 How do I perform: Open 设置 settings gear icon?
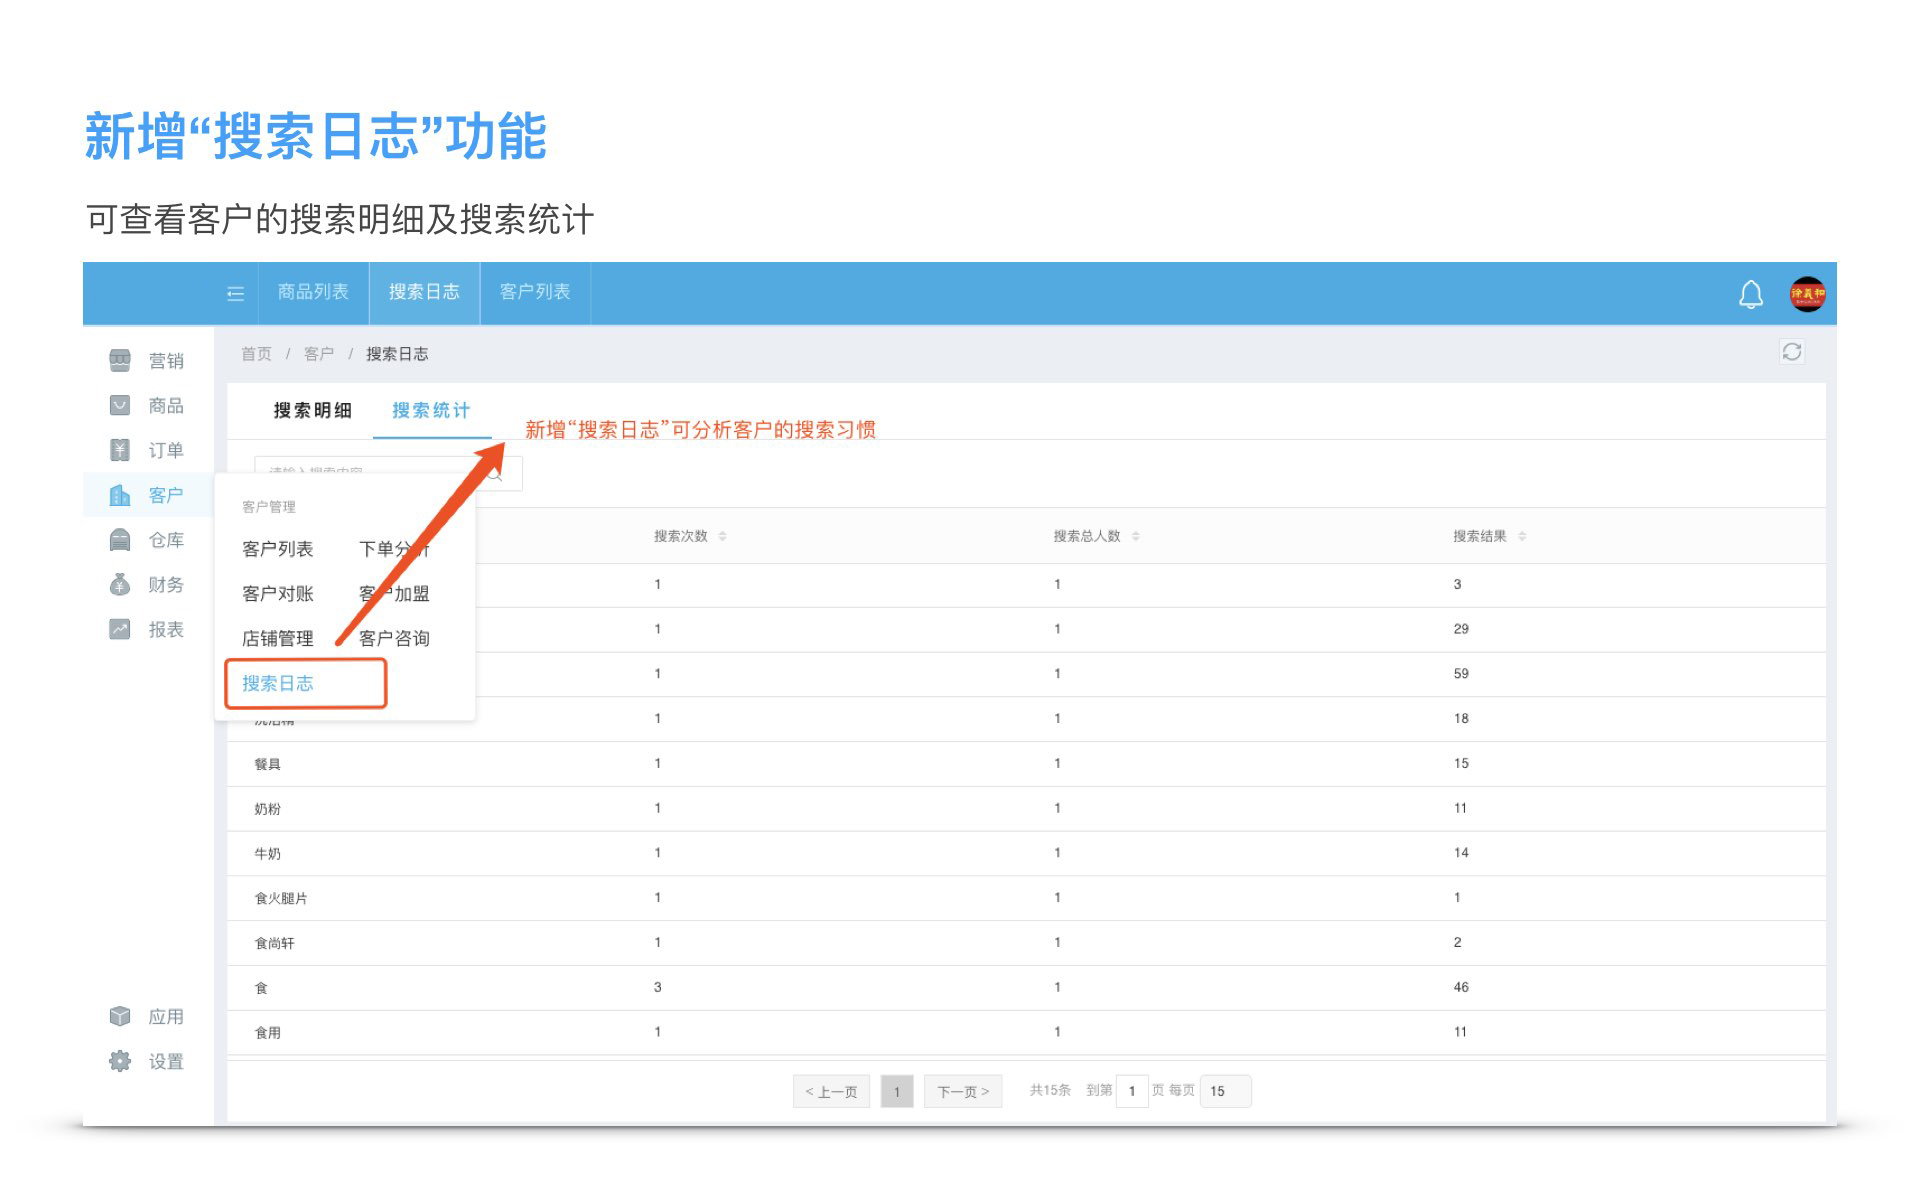120,1061
